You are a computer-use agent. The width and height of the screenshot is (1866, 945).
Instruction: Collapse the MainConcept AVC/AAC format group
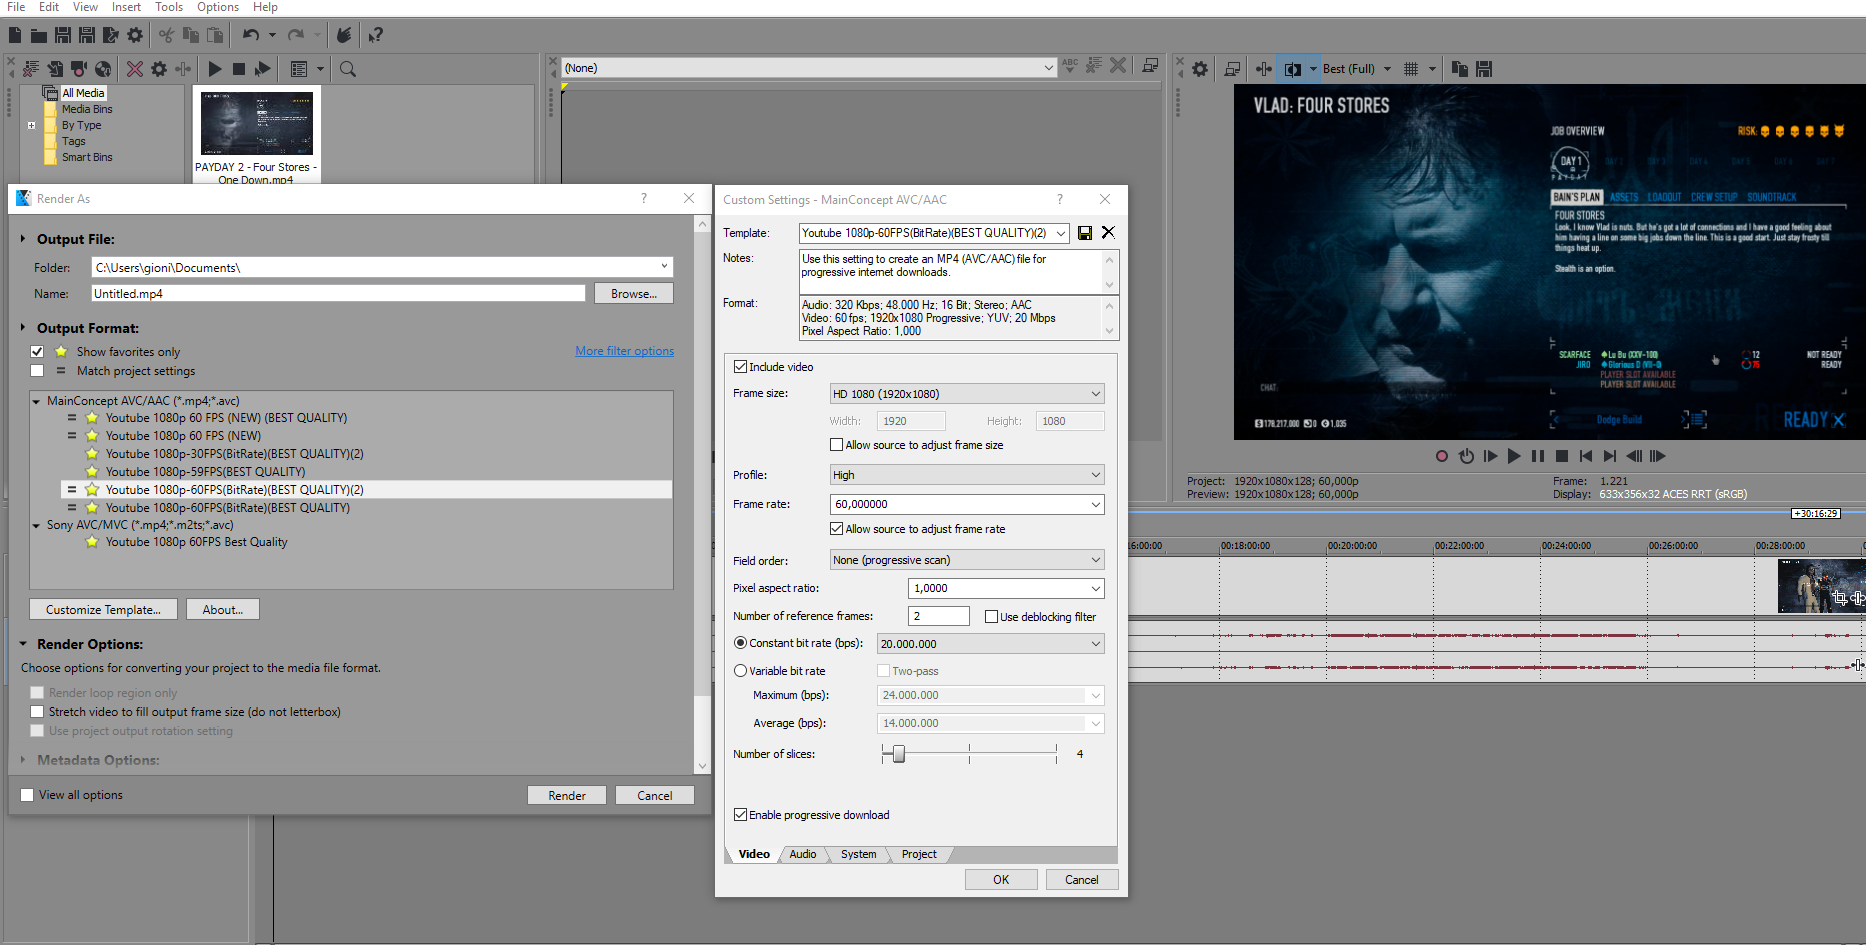36,401
